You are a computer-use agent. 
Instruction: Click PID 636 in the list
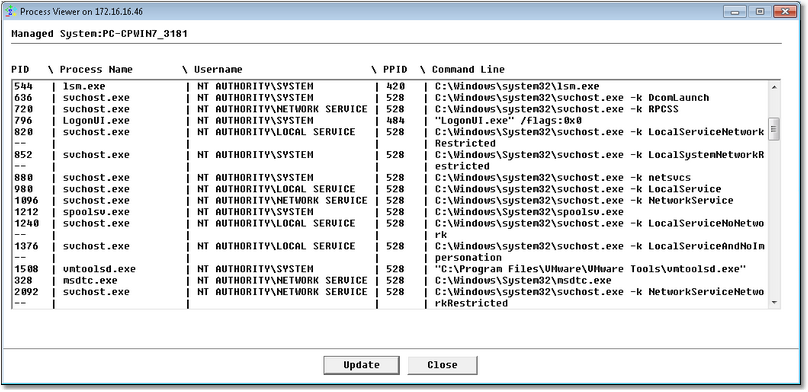tap(23, 97)
